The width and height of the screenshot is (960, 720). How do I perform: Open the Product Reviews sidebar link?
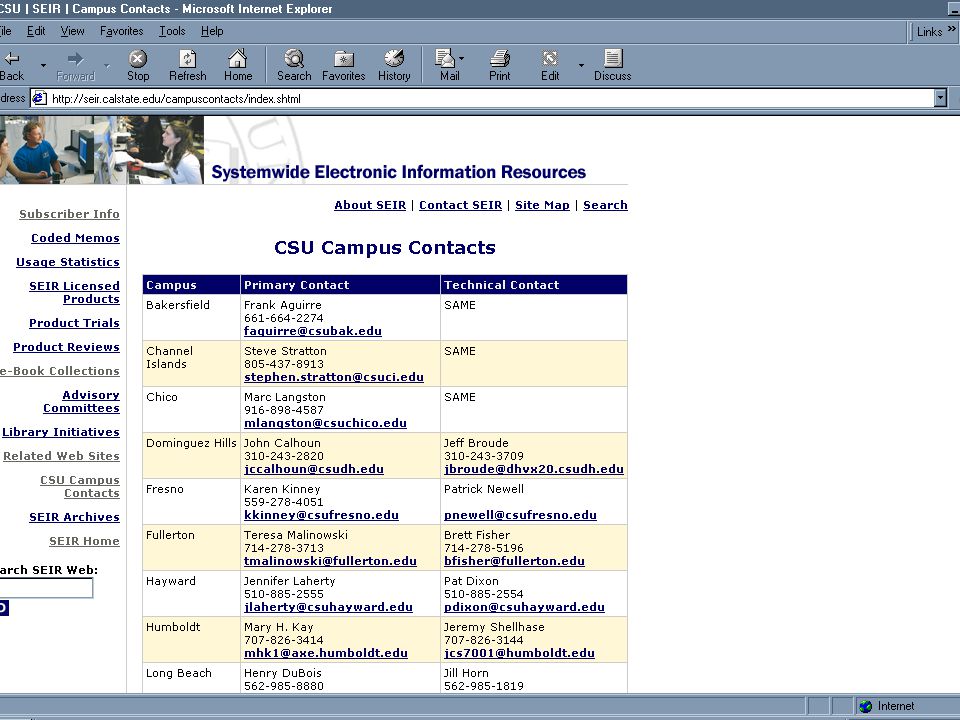(x=66, y=347)
